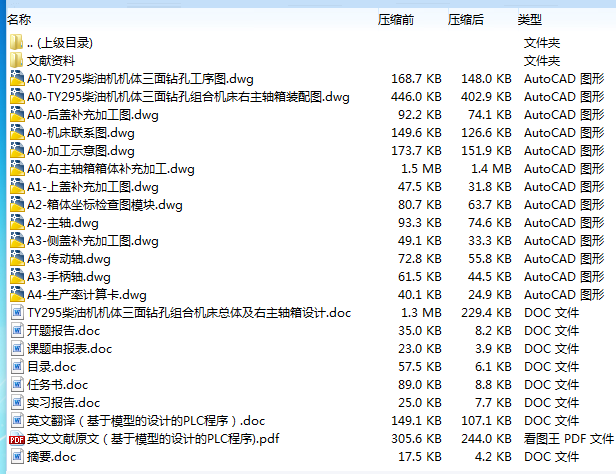616x474 pixels.
Task: Select file name A3-传动轴.dwg
Action: 69,259
